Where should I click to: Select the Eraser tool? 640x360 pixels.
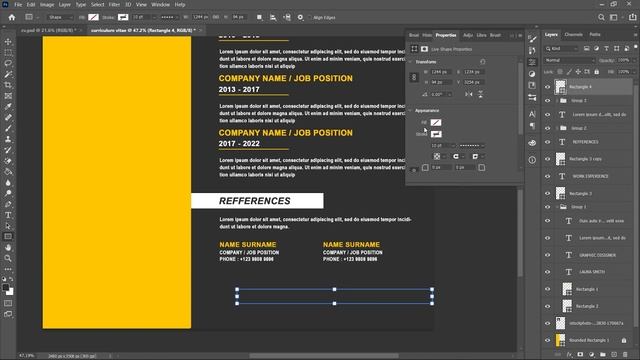tap(8, 161)
